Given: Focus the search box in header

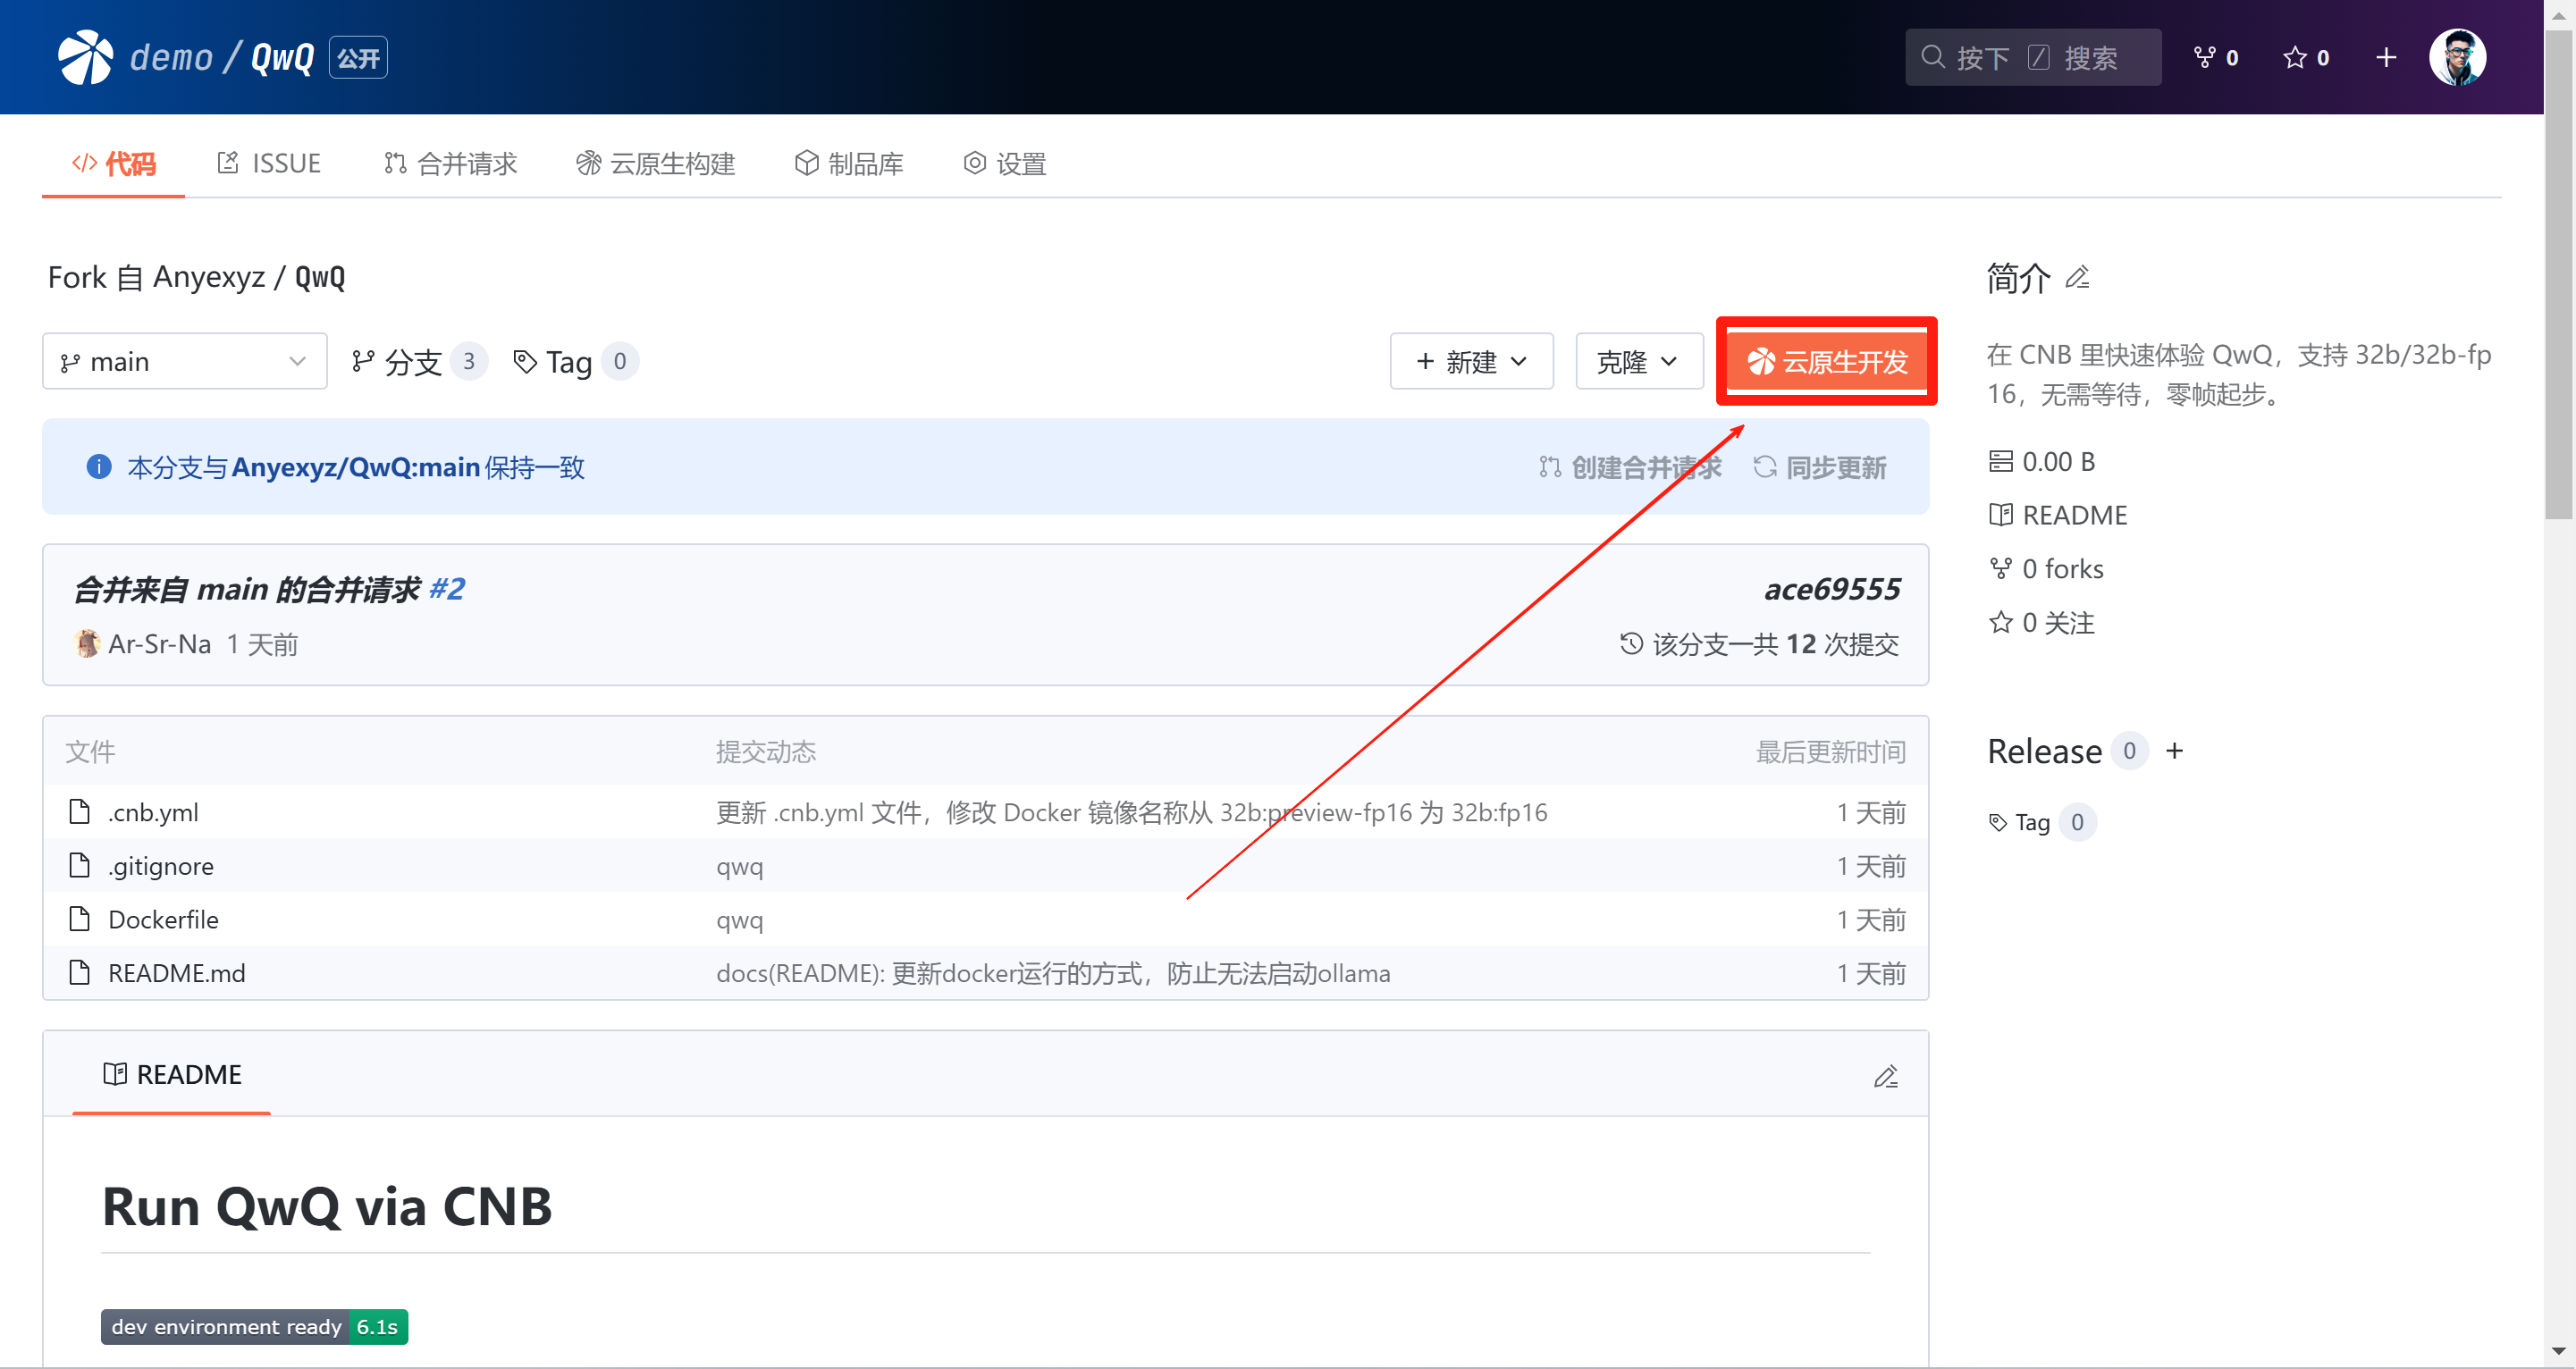Looking at the screenshot, I should [2032, 57].
